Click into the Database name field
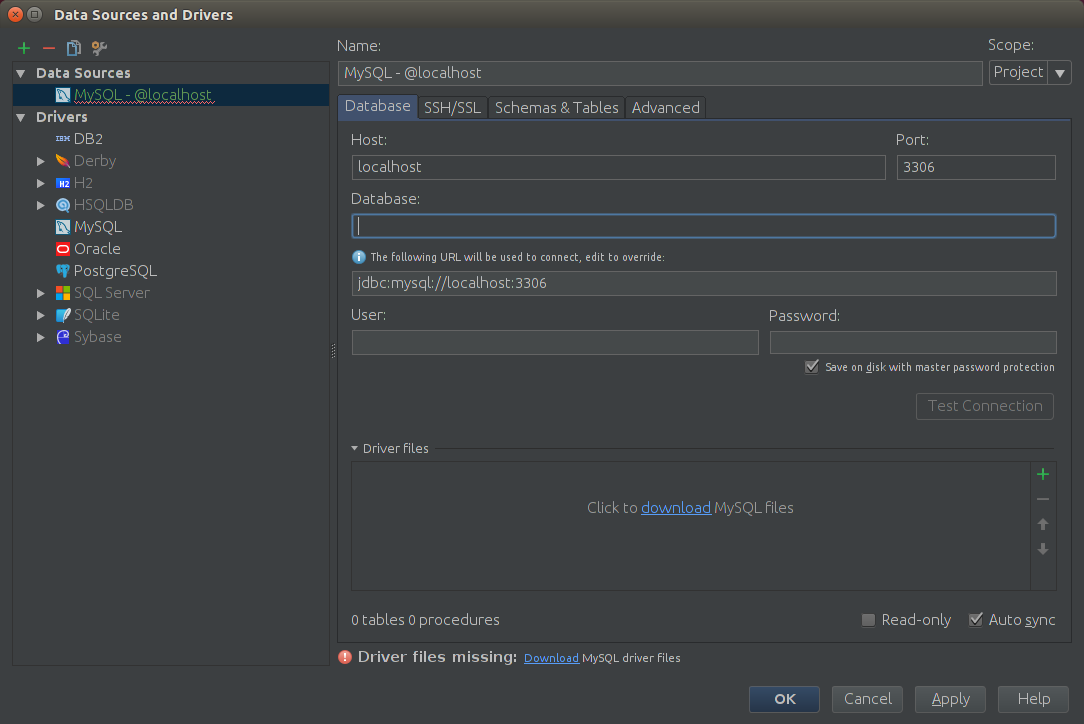The image size is (1084, 724). pyautogui.click(x=703, y=226)
